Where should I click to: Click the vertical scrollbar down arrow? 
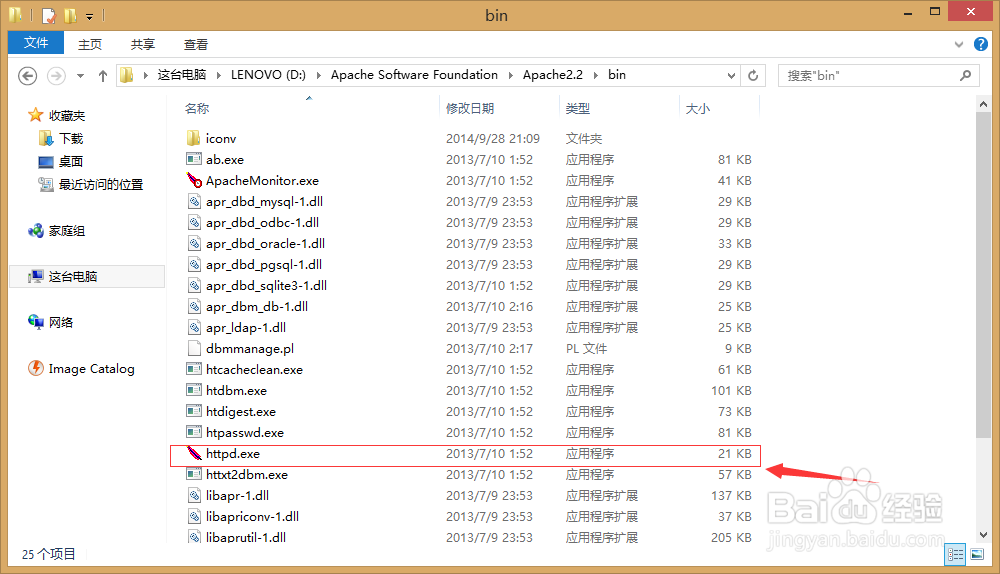point(983,534)
